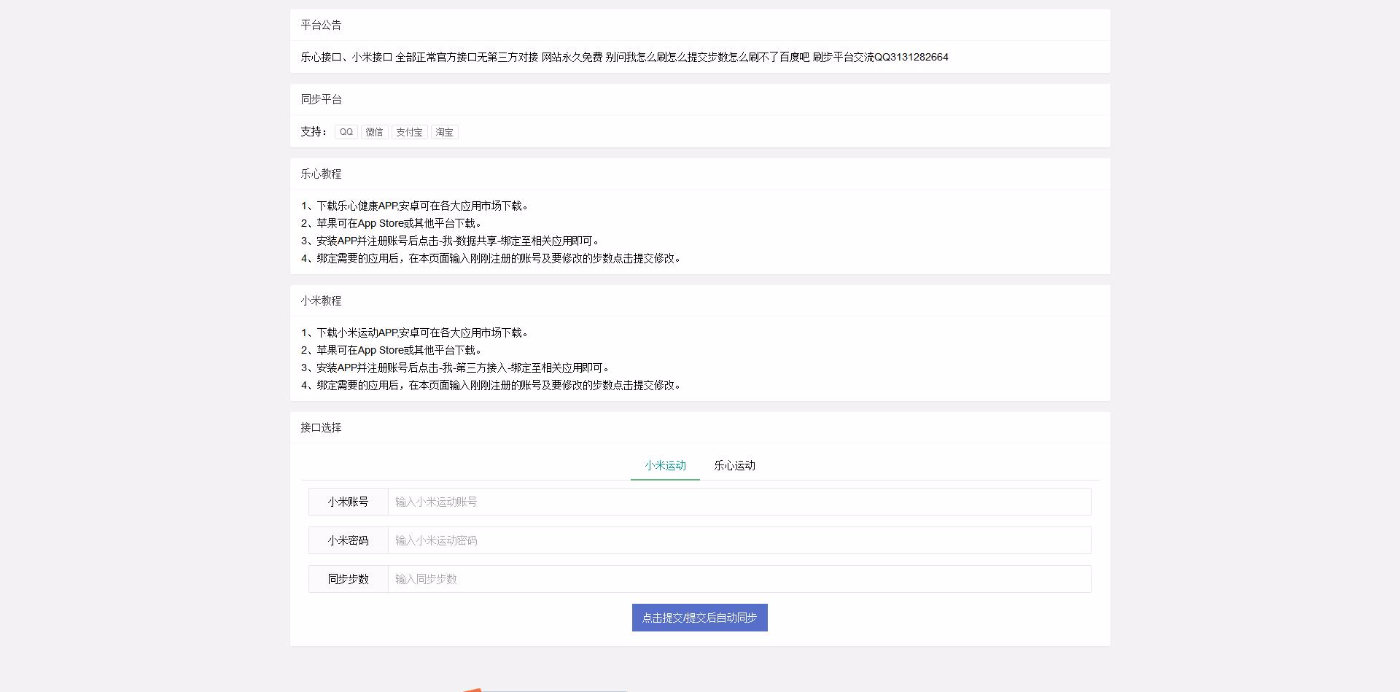The width and height of the screenshot is (1400, 692).
Task: Click the 小米教程 section heading
Action: 321,301
